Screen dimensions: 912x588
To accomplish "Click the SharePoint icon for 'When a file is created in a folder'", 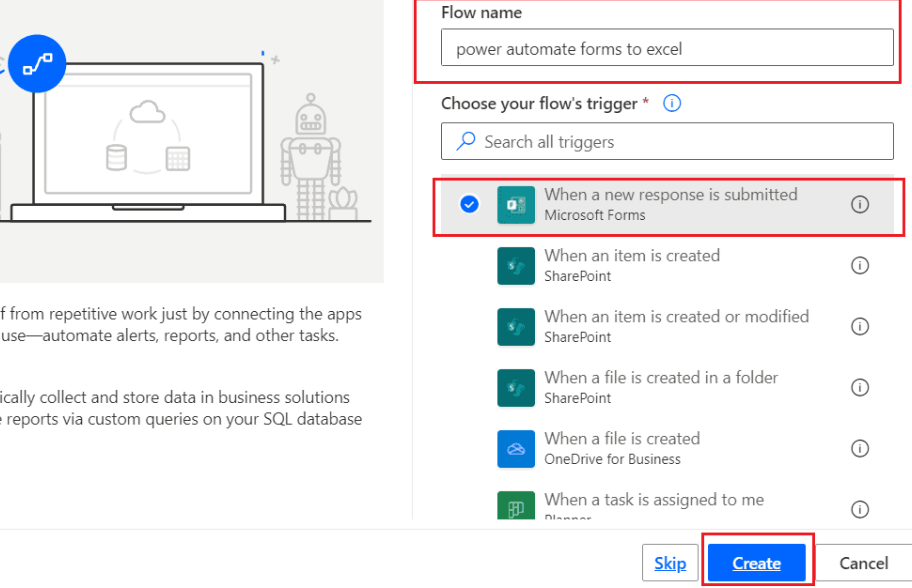I will (x=516, y=387).
